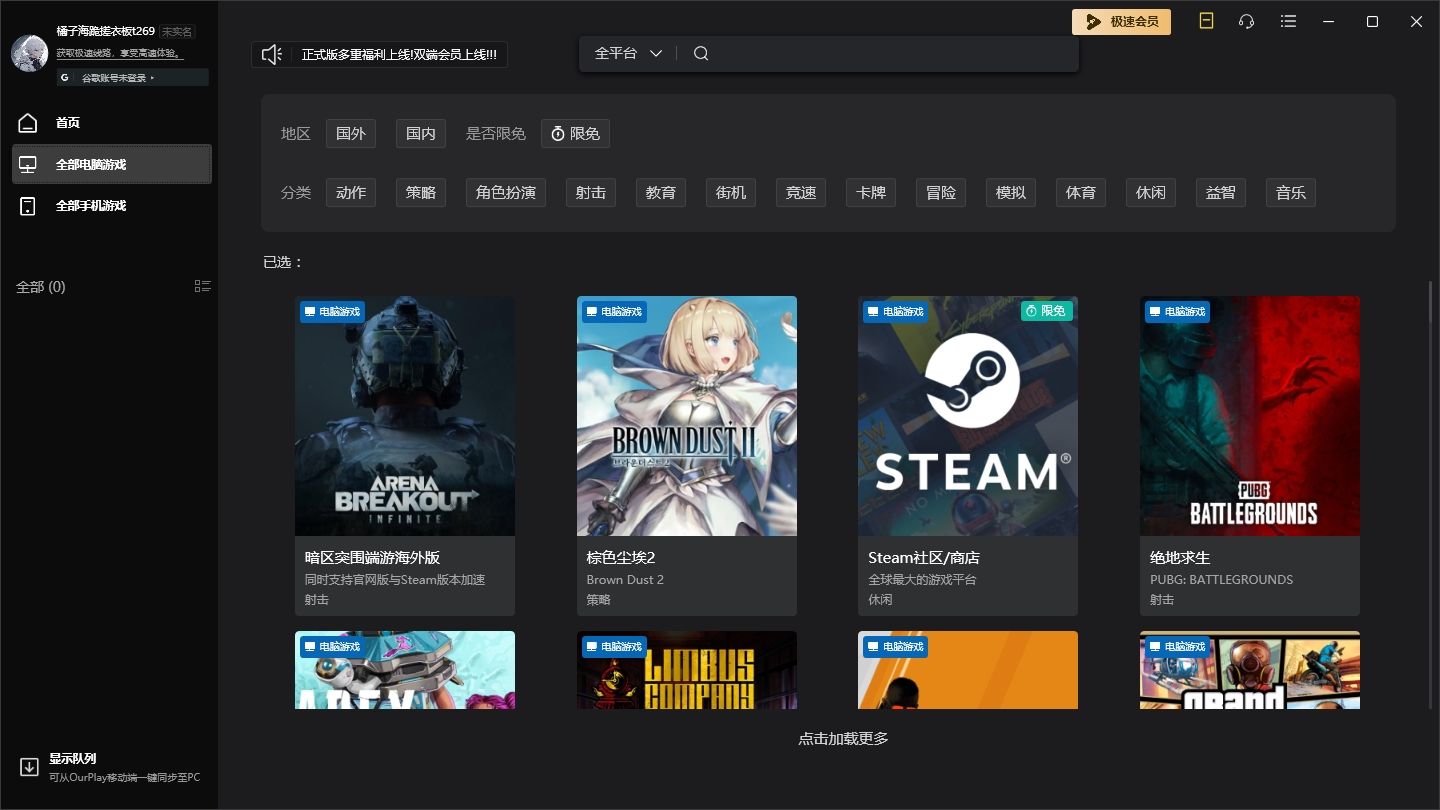Click the 未实名 verification tag
This screenshot has height=810, width=1440.
tap(177, 32)
